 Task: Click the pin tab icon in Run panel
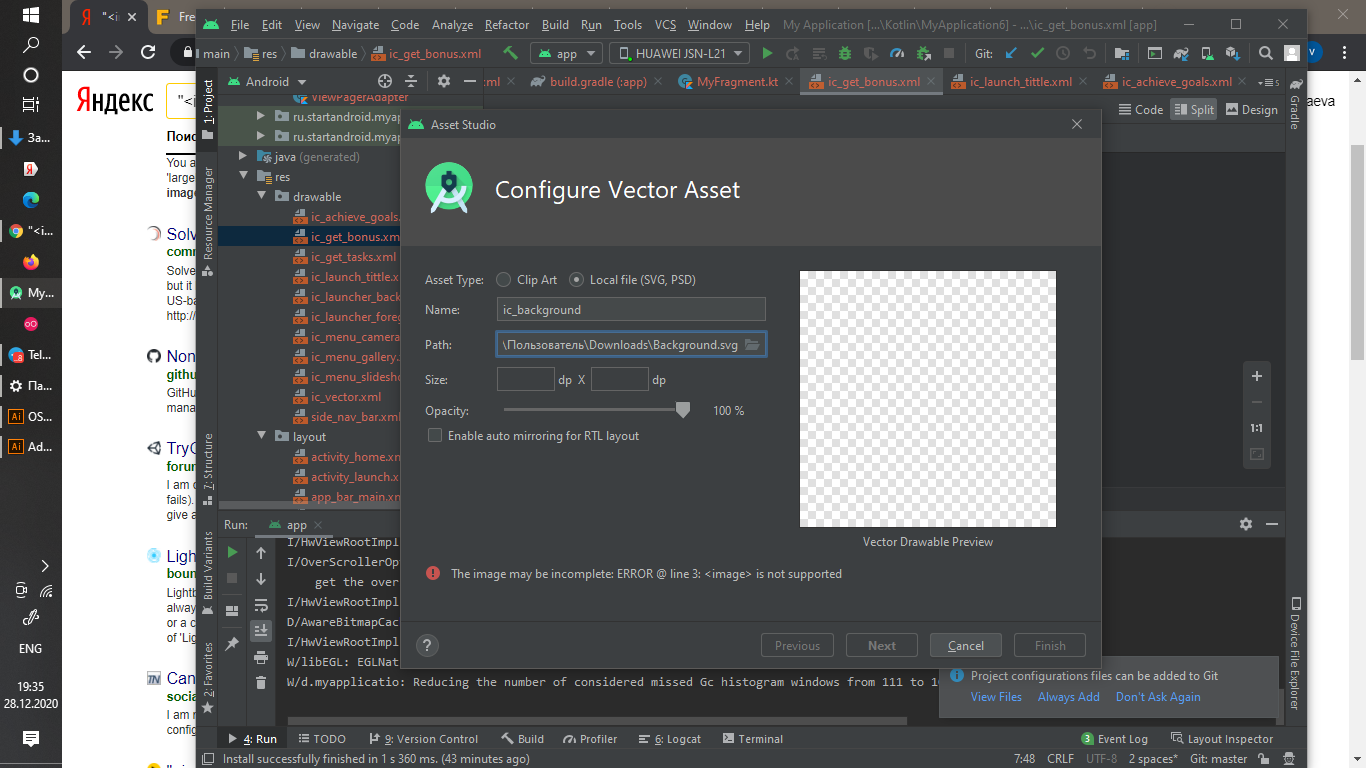click(x=233, y=644)
